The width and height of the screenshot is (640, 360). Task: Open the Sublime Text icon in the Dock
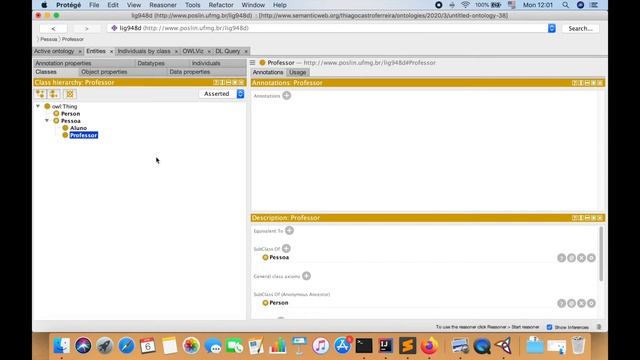pyautogui.click(x=407, y=346)
